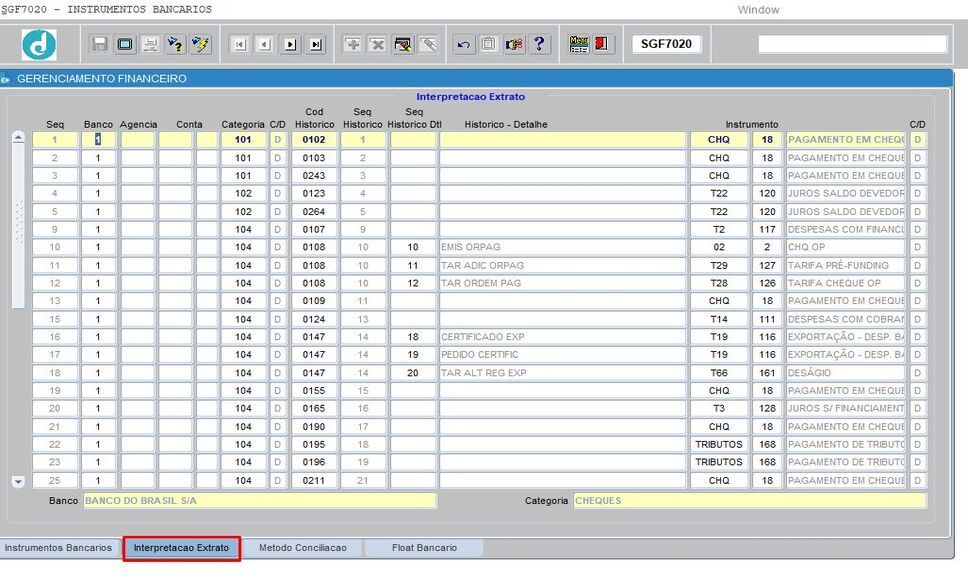Click instrument number cell '128'
The image size is (968, 577).
click(767, 409)
